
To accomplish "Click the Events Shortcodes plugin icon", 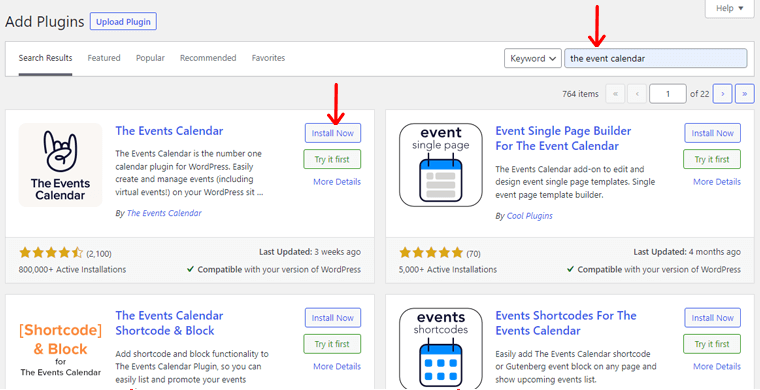I will pos(441,349).
